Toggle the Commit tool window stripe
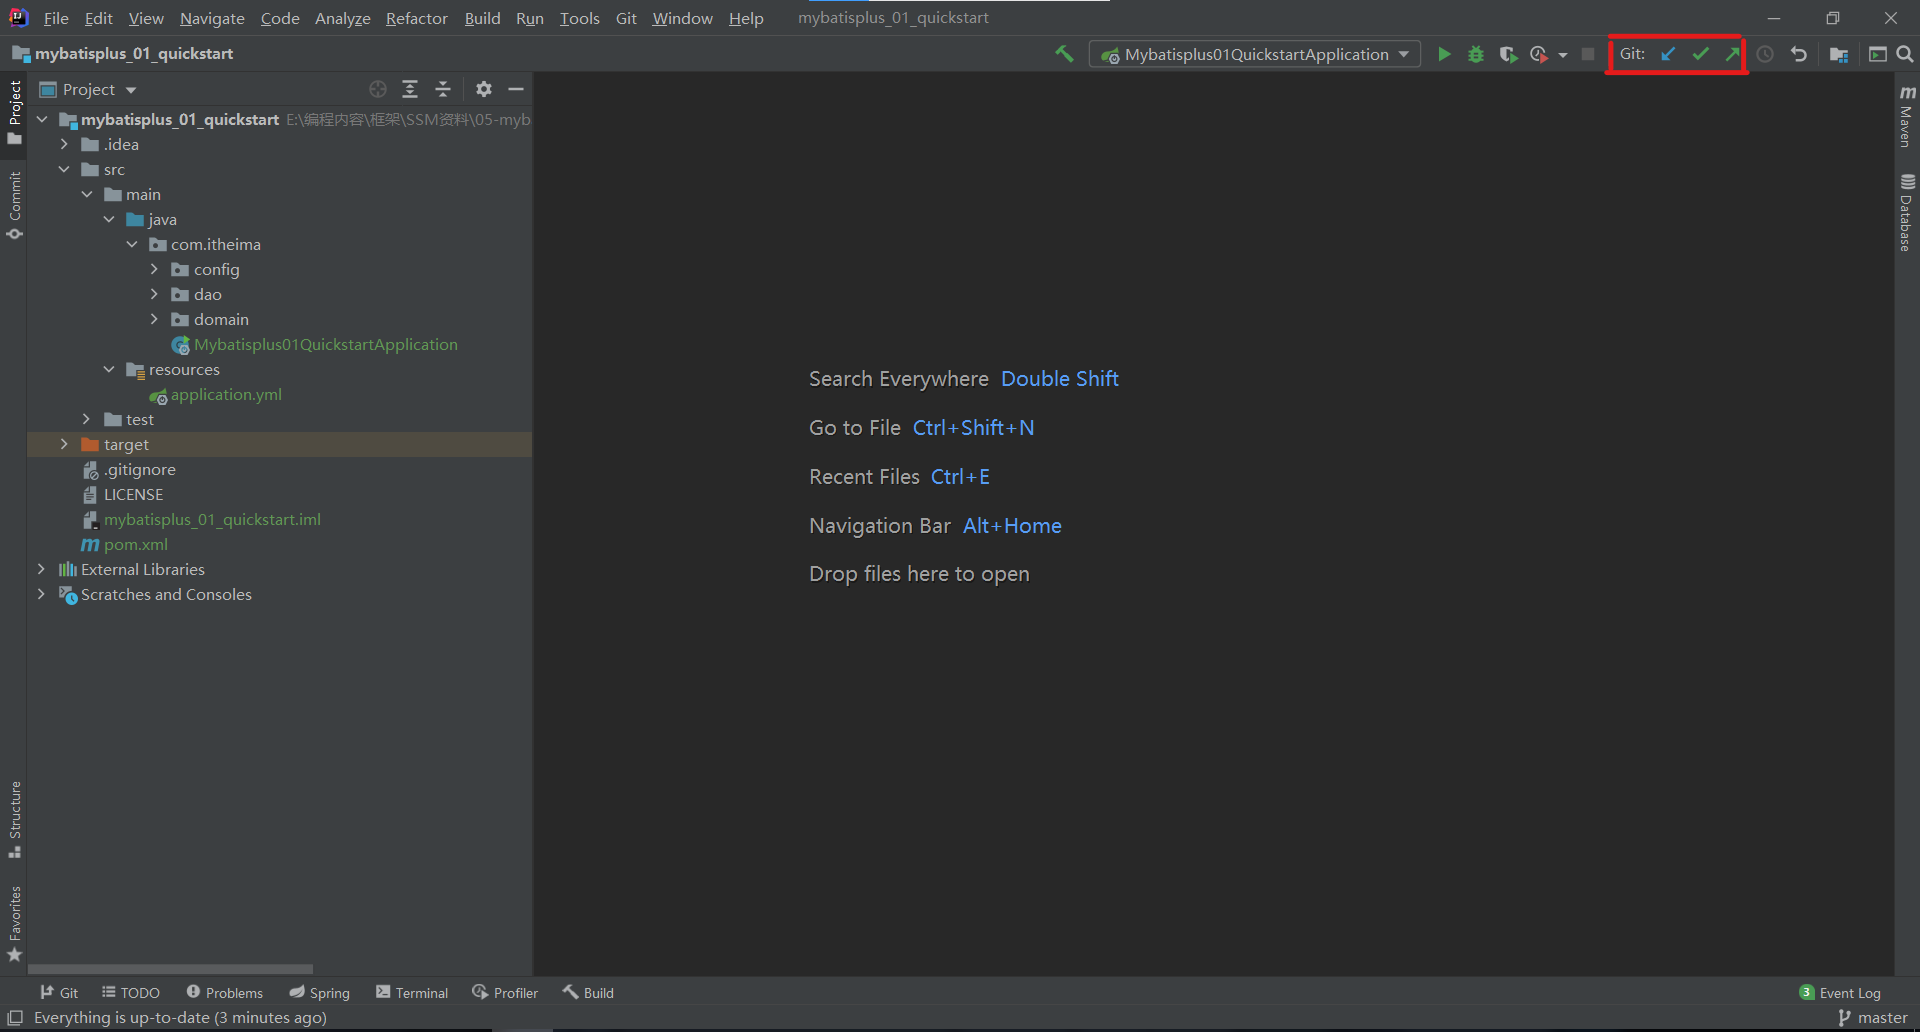This screenshot has width=1920, height=1032. 14,205
